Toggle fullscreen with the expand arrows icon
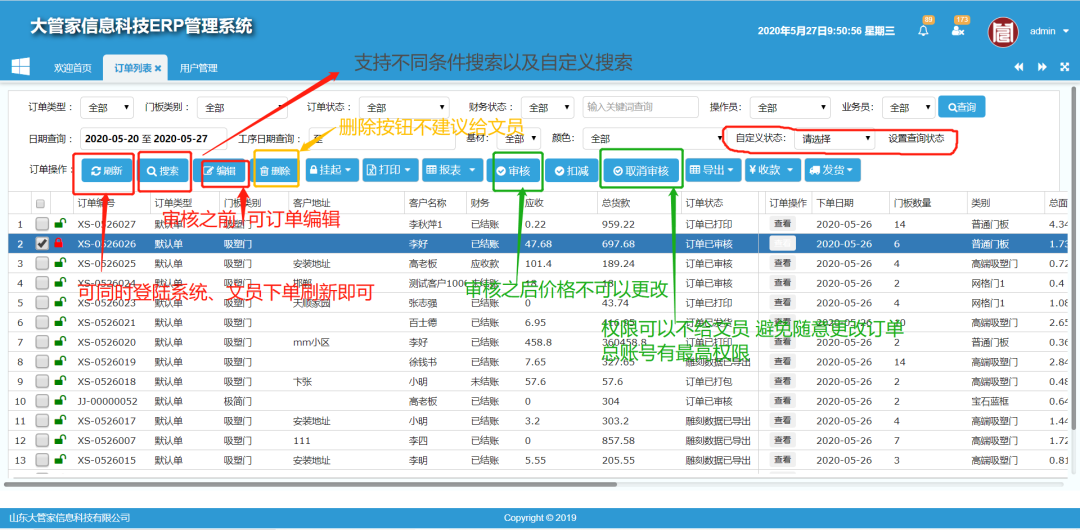 coord(1064,67)
